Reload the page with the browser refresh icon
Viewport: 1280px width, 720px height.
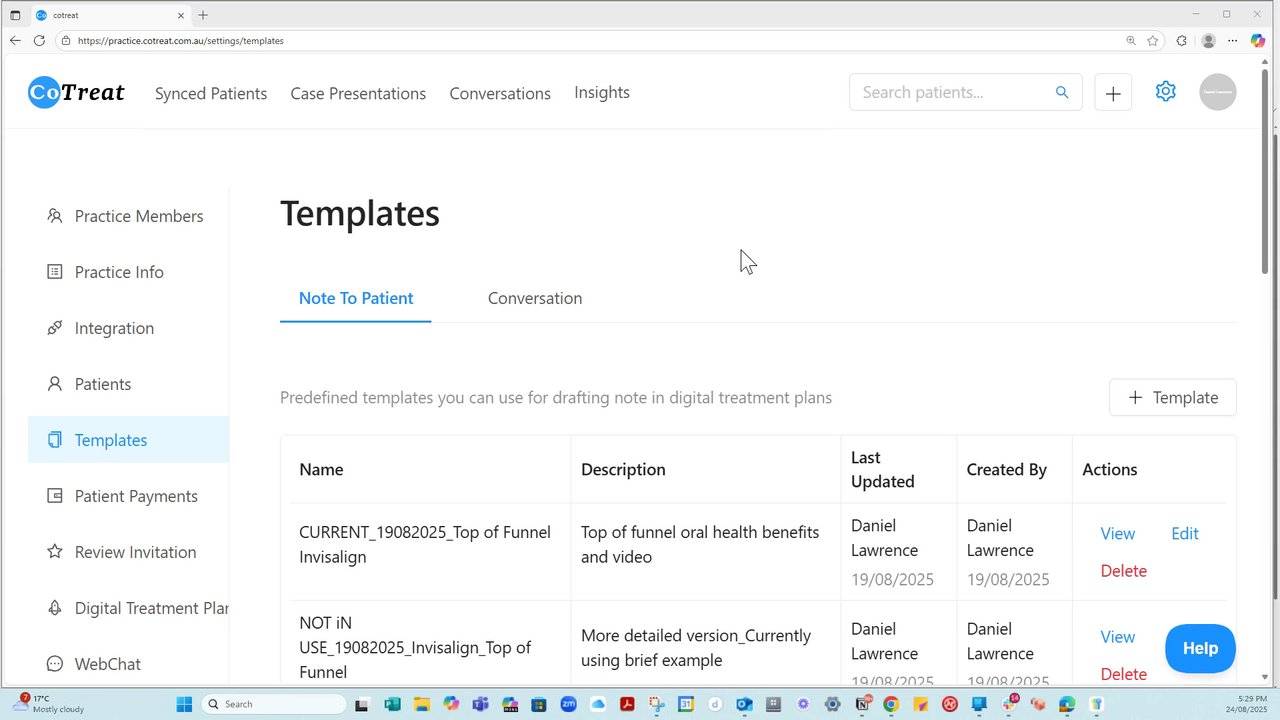pyautogui.click(x=39, y=41)
